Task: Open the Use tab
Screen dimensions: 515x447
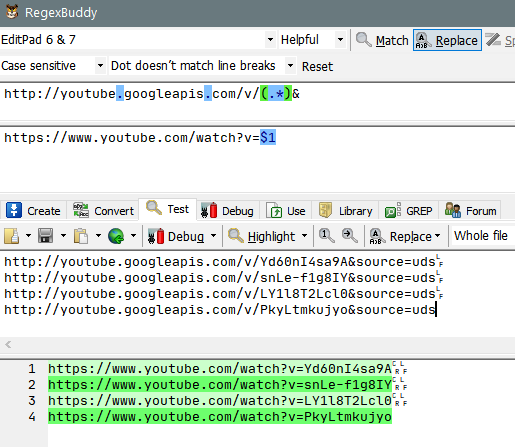Action: coord(286,211)
